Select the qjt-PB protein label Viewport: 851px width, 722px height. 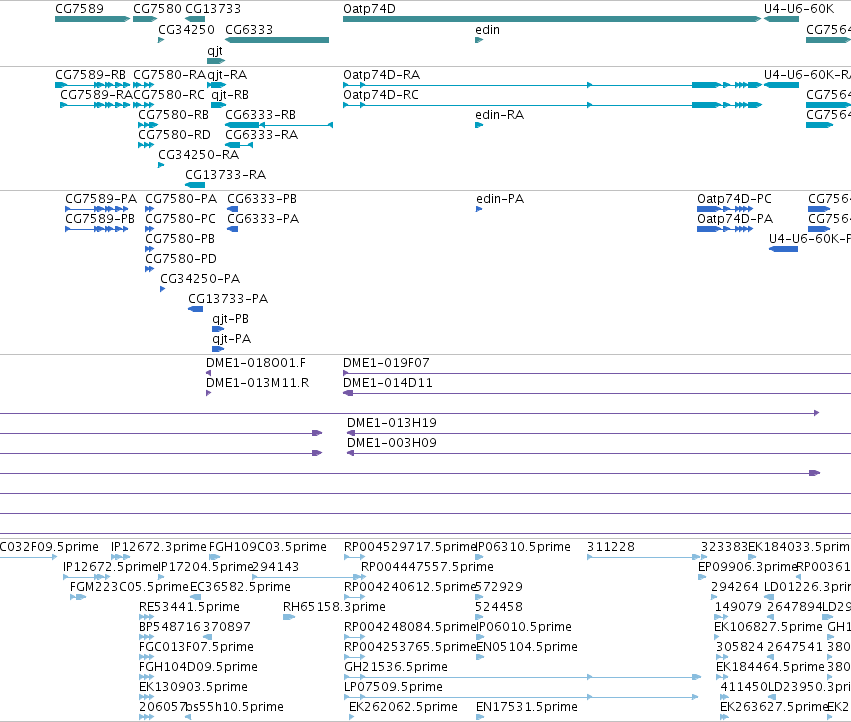(230, 320)
